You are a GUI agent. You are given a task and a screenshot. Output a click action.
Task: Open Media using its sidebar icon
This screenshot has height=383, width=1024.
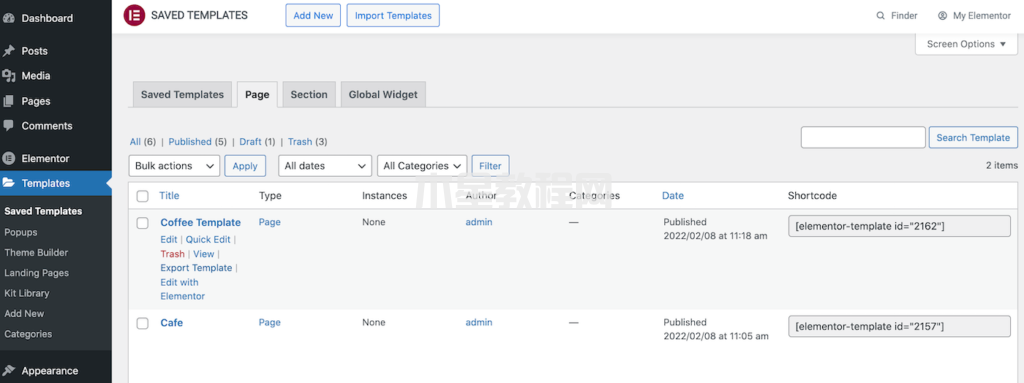(8, 76)
